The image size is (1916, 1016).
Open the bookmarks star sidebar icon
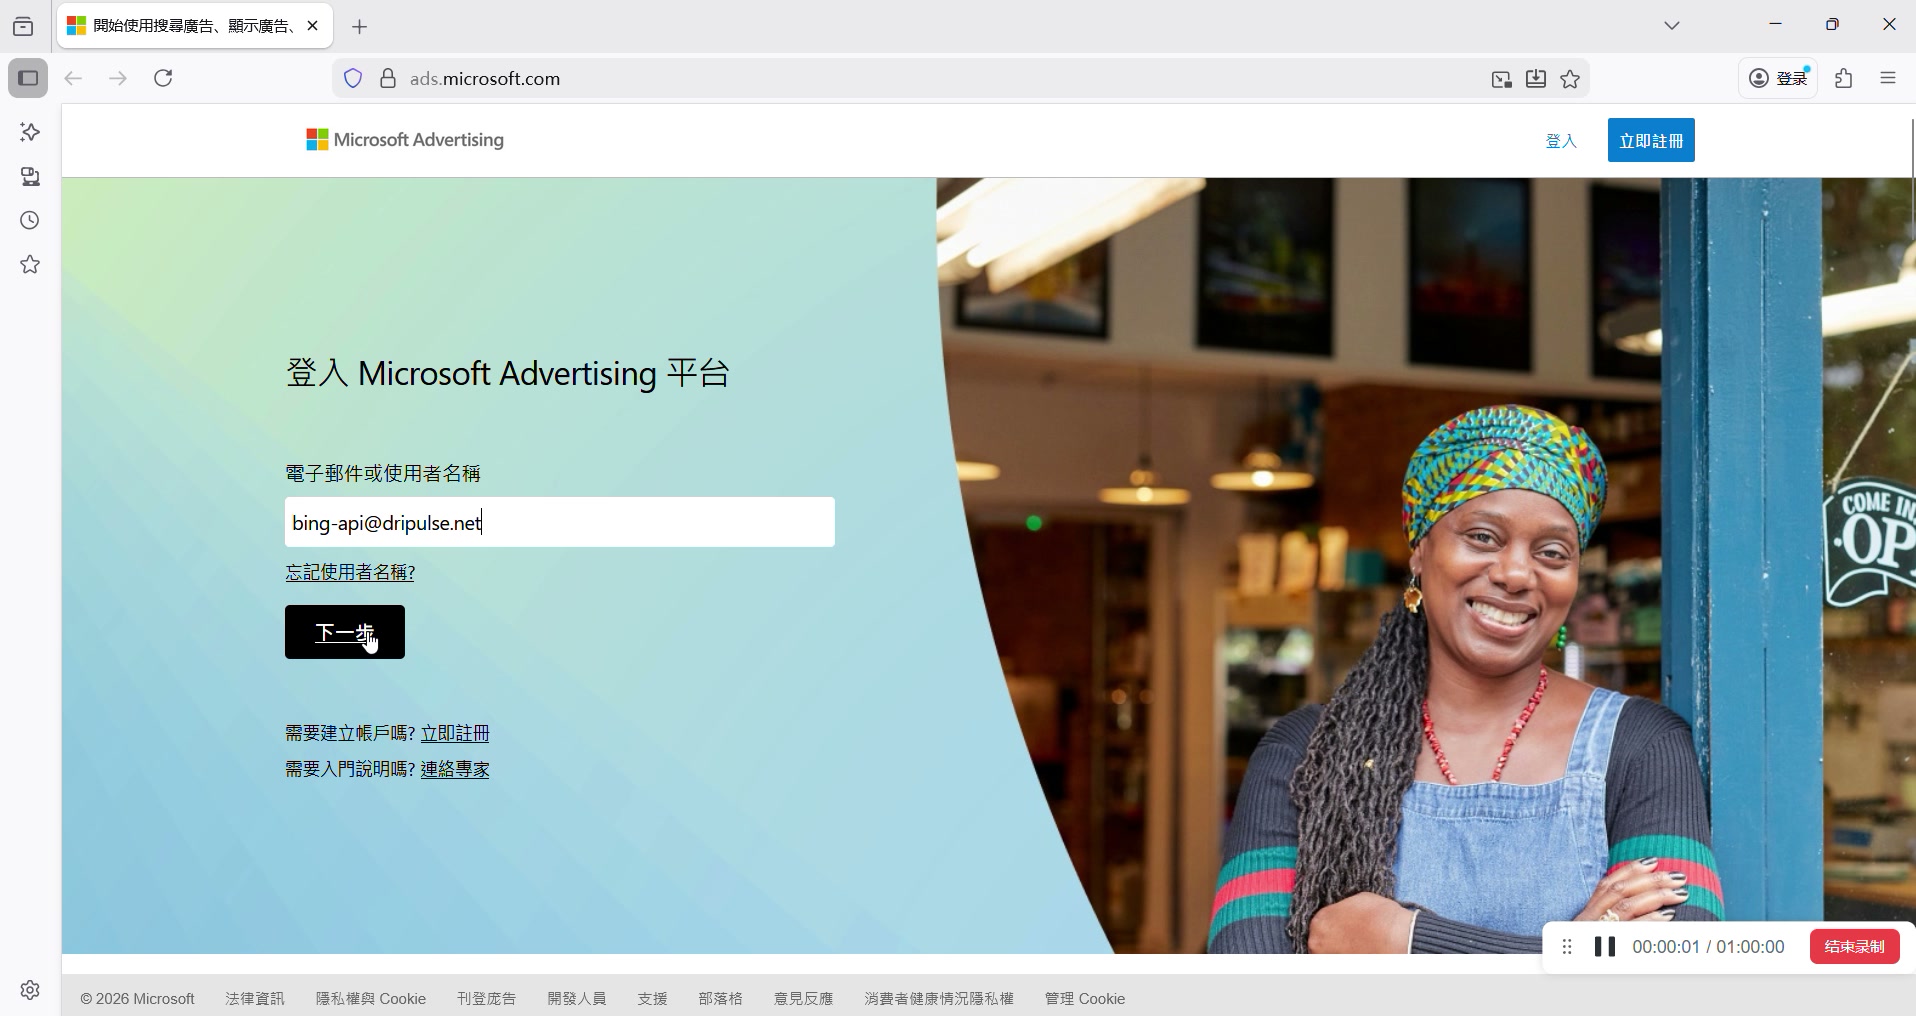pos(30,265)
